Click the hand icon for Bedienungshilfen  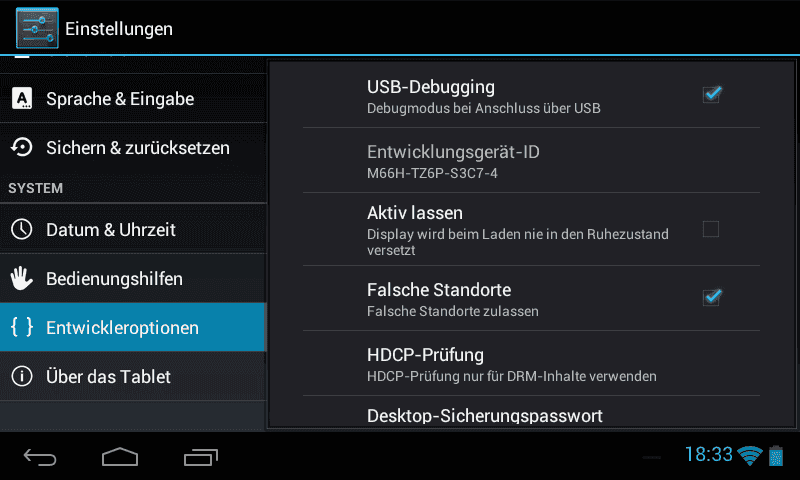[21, 278]
